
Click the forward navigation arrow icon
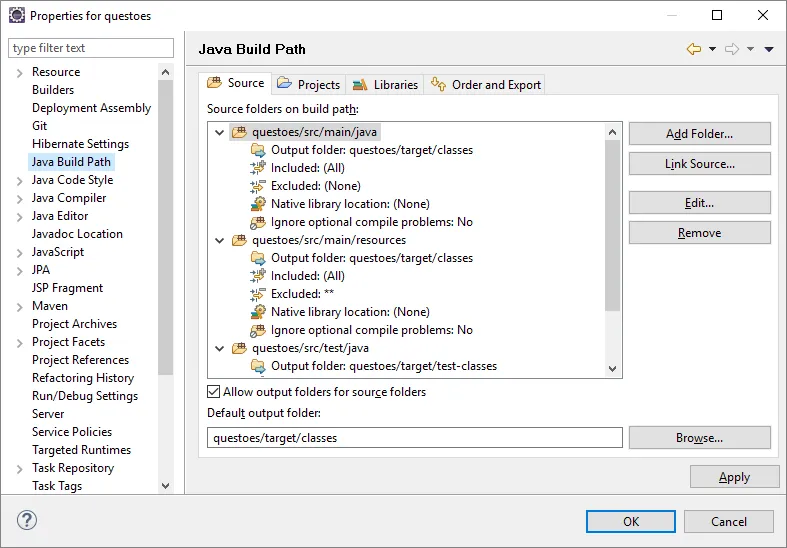732,49
